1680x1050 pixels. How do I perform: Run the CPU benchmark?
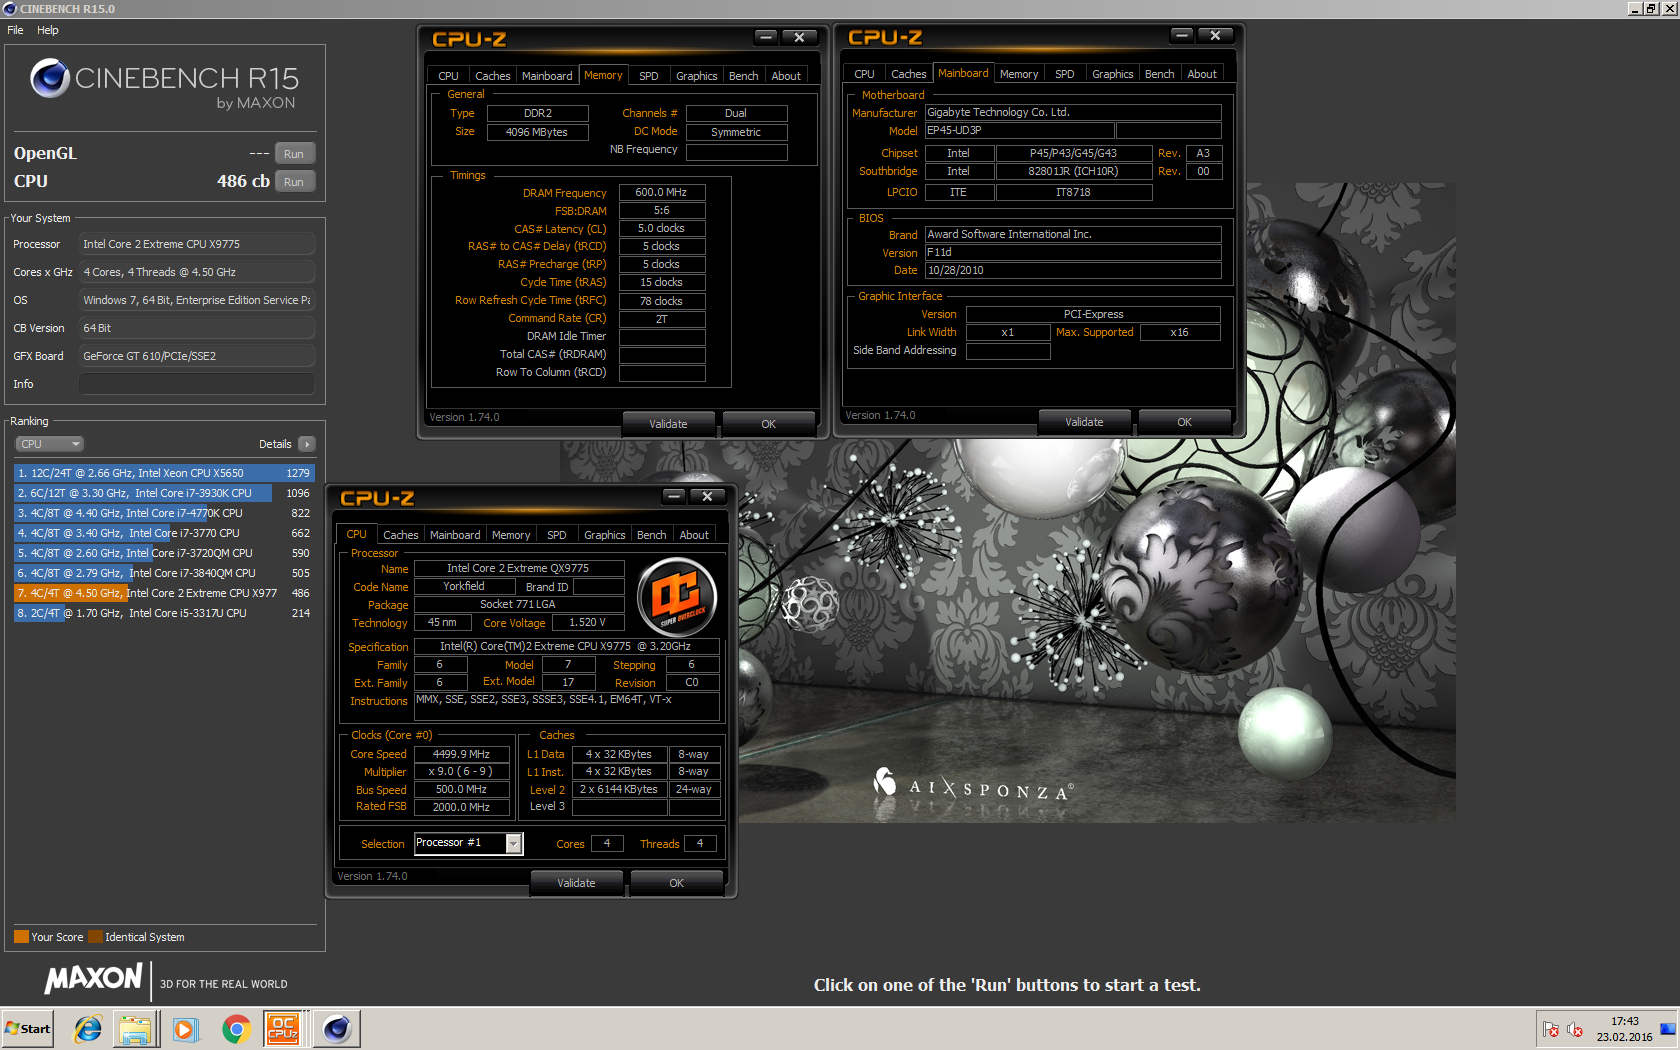pyautogui.click(x=294, y=182)
